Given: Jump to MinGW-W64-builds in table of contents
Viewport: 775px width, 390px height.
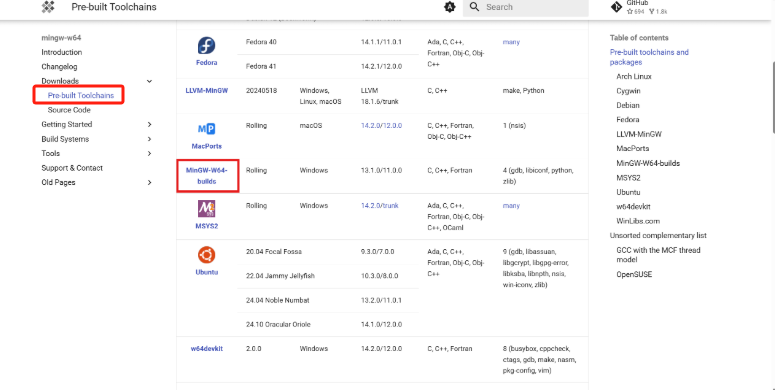Looking at the screenshot, I should 648,163.
